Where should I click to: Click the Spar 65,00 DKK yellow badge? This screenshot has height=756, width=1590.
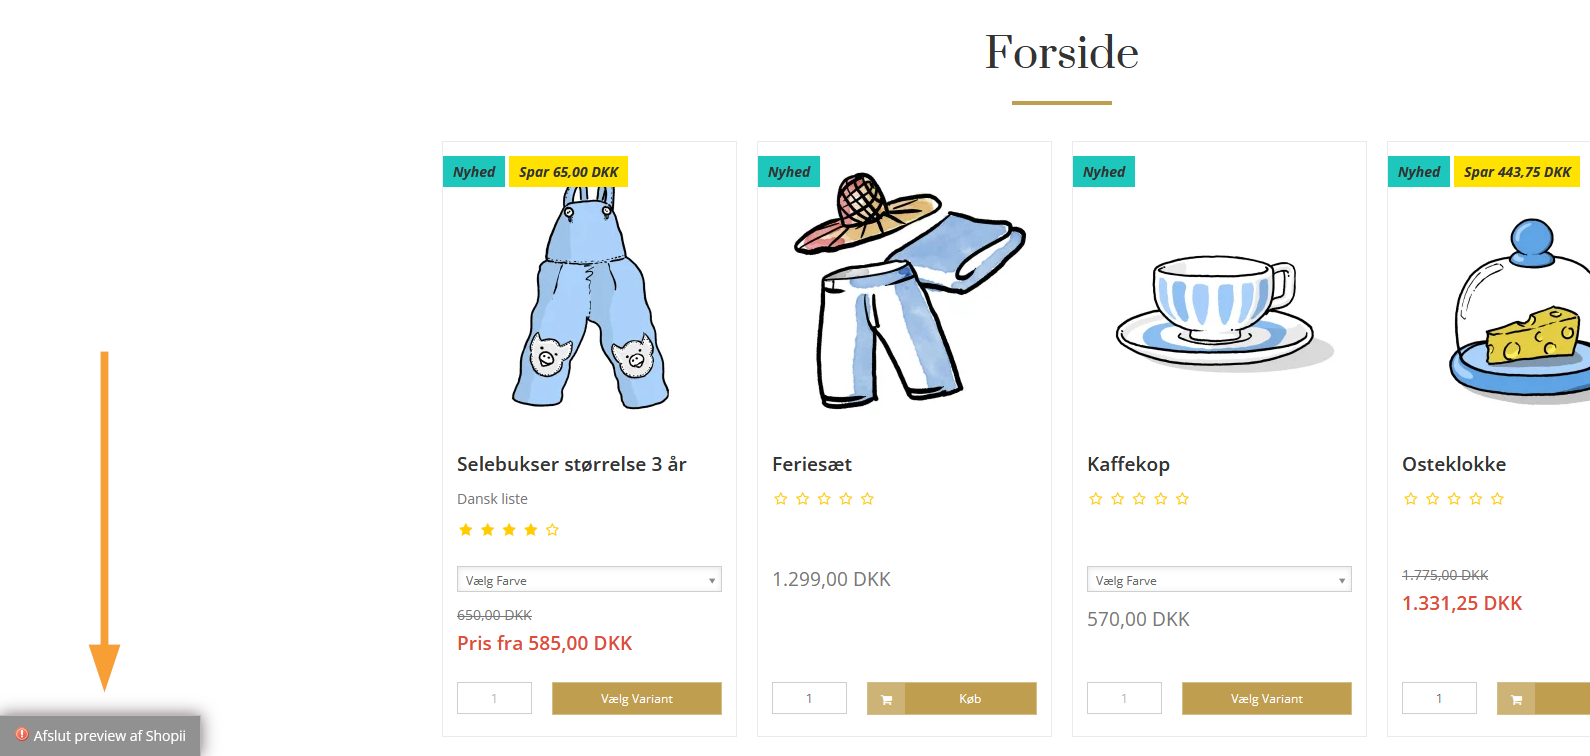pos(568,171)
